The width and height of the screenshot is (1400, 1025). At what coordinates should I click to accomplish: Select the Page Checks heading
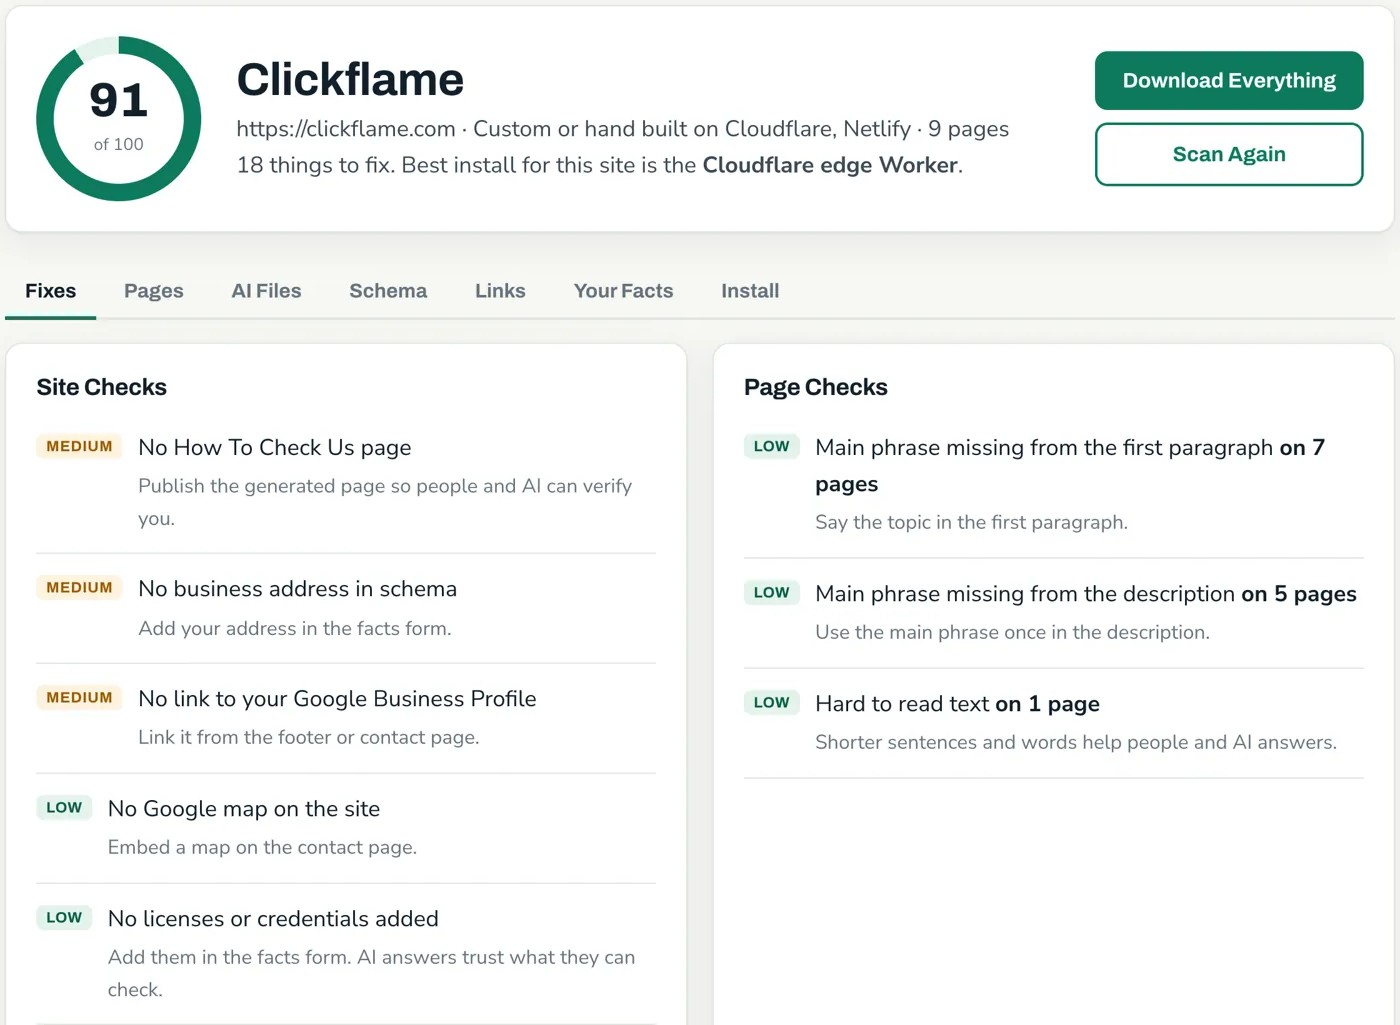click(x=816, y=387)
